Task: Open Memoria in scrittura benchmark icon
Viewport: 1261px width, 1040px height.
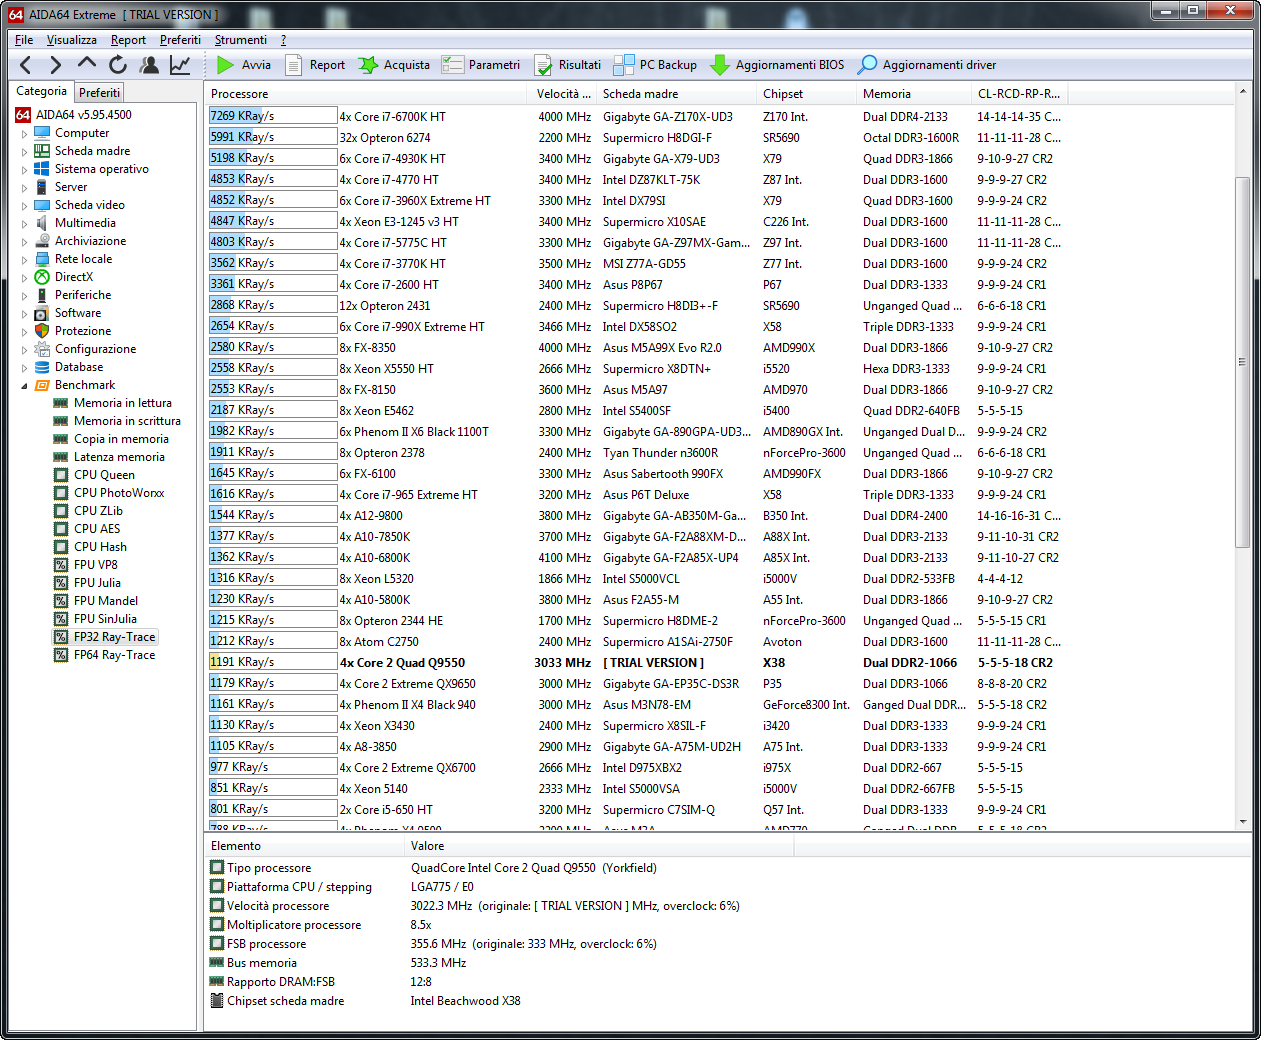Action: click(x=61, y=421)
